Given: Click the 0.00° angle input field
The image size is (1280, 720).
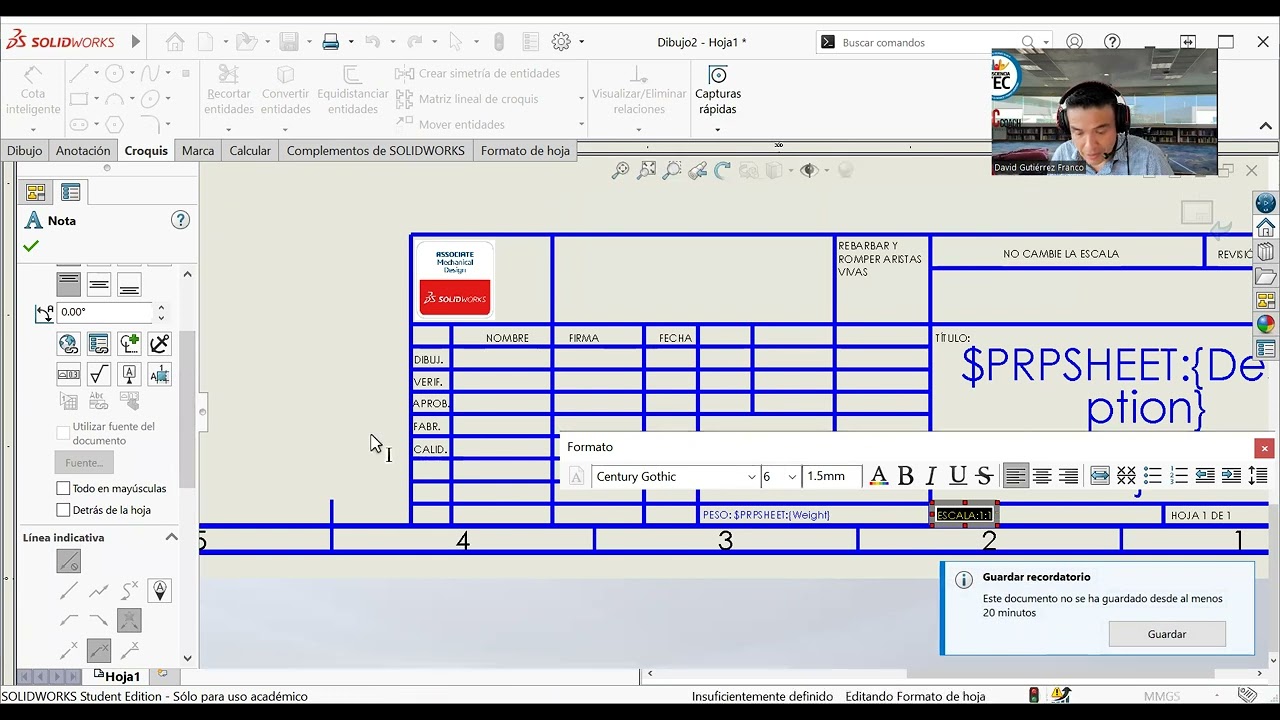Looking at the screenshot, I should point(105,312).
